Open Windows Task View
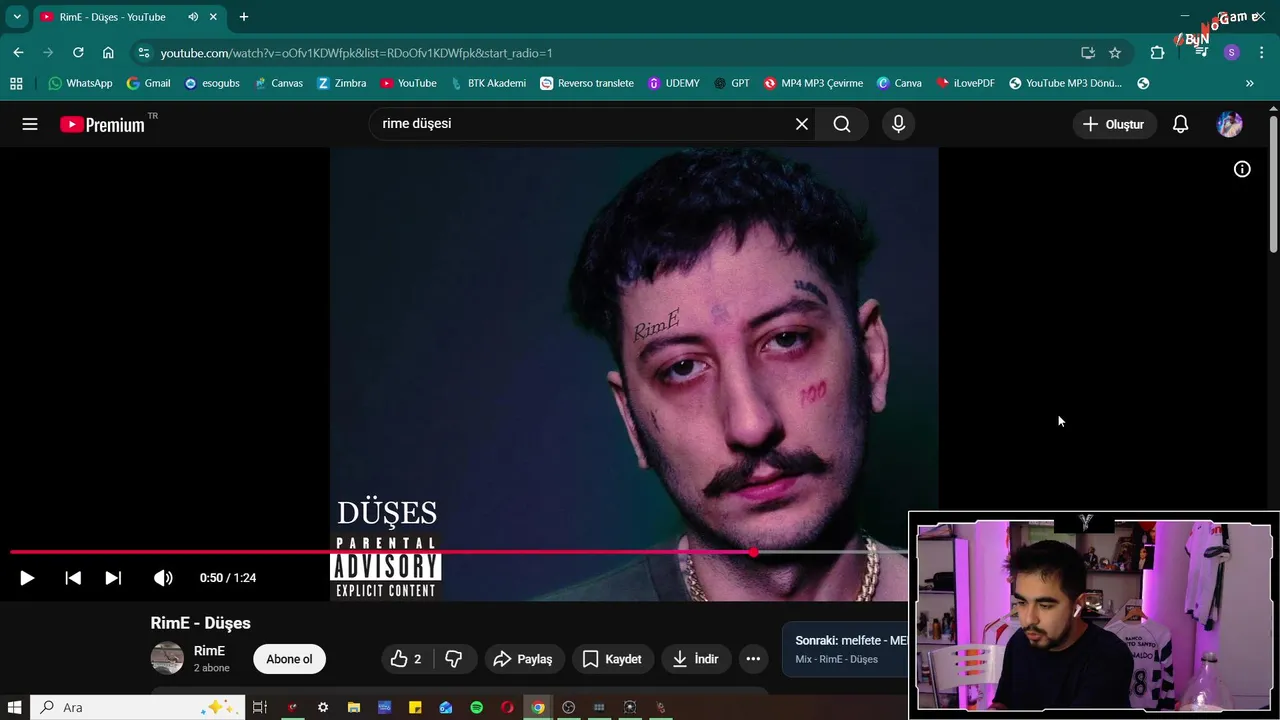 259,707
